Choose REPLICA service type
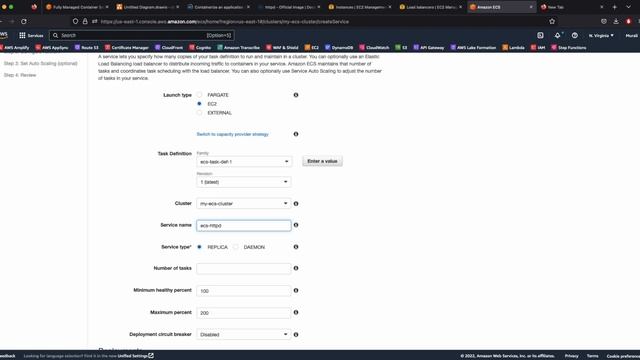The height and width of the screenshot is (360, 640). [x=199, y=247]
